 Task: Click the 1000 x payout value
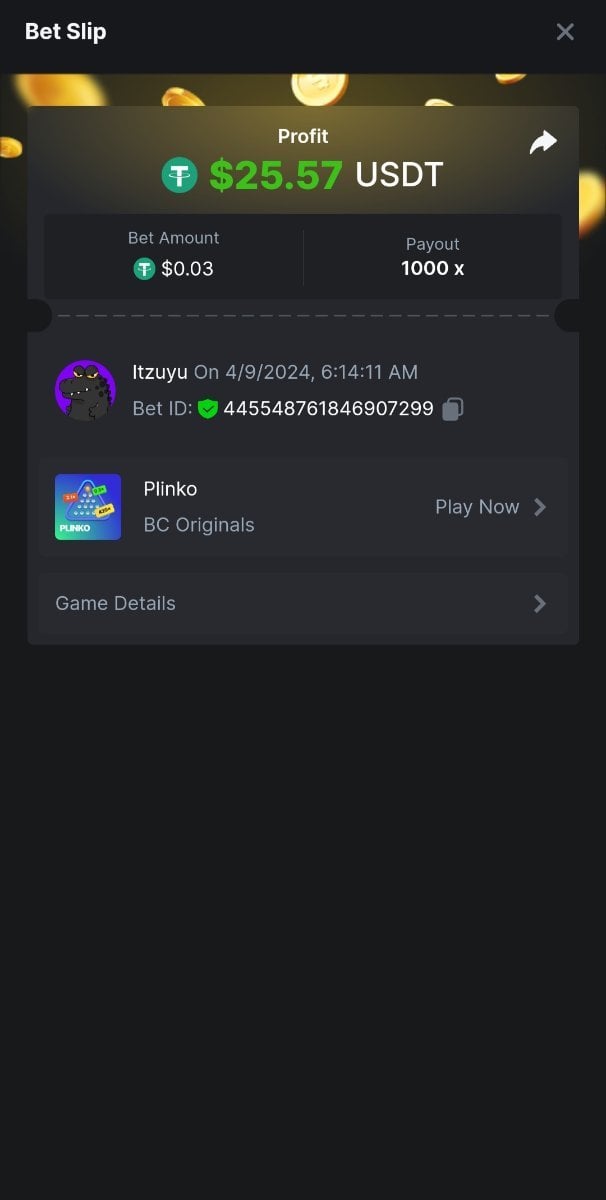point(432,268)
